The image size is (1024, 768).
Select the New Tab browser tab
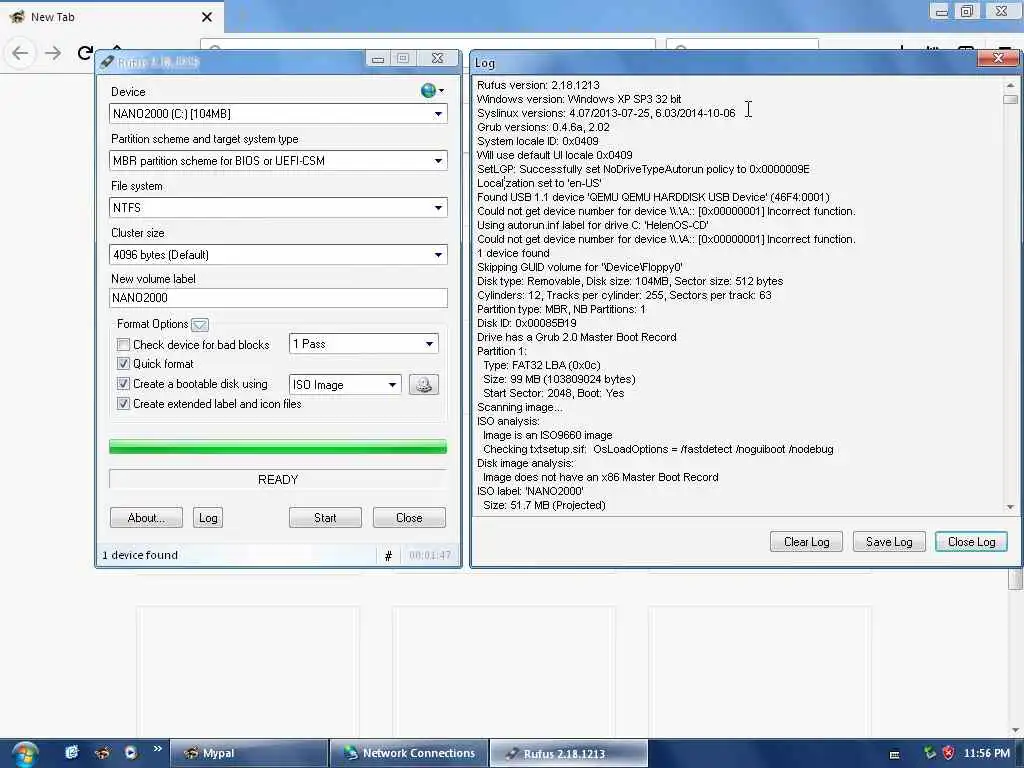[x=112, y=17]
